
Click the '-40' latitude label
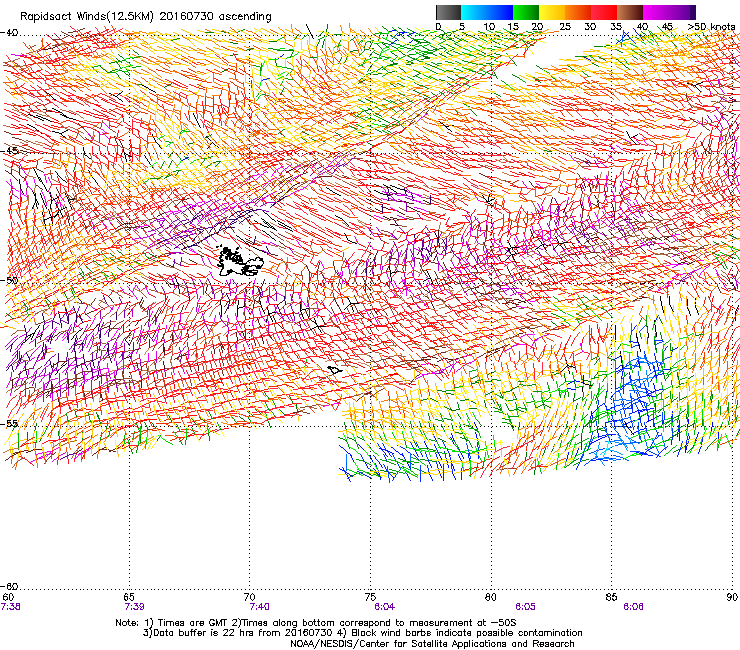9,33
